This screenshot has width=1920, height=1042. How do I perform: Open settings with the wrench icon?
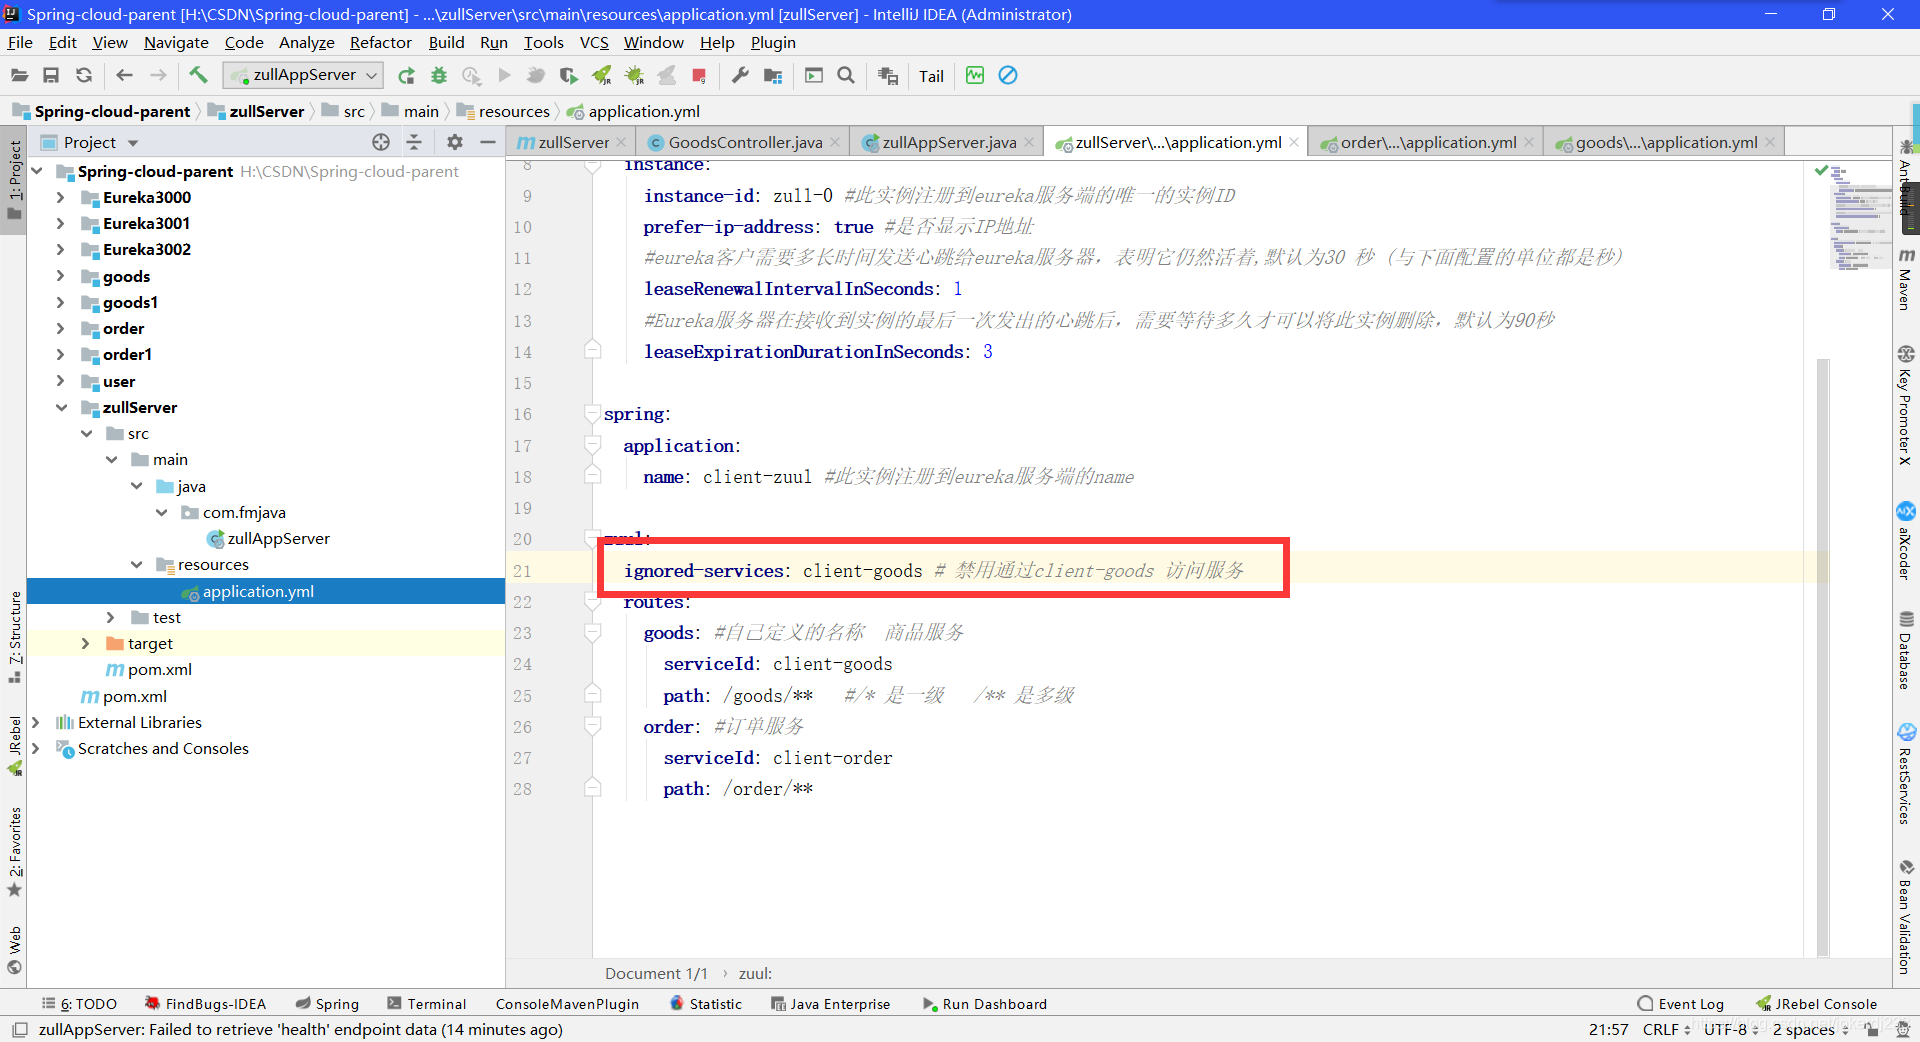[x=740, y=75]
